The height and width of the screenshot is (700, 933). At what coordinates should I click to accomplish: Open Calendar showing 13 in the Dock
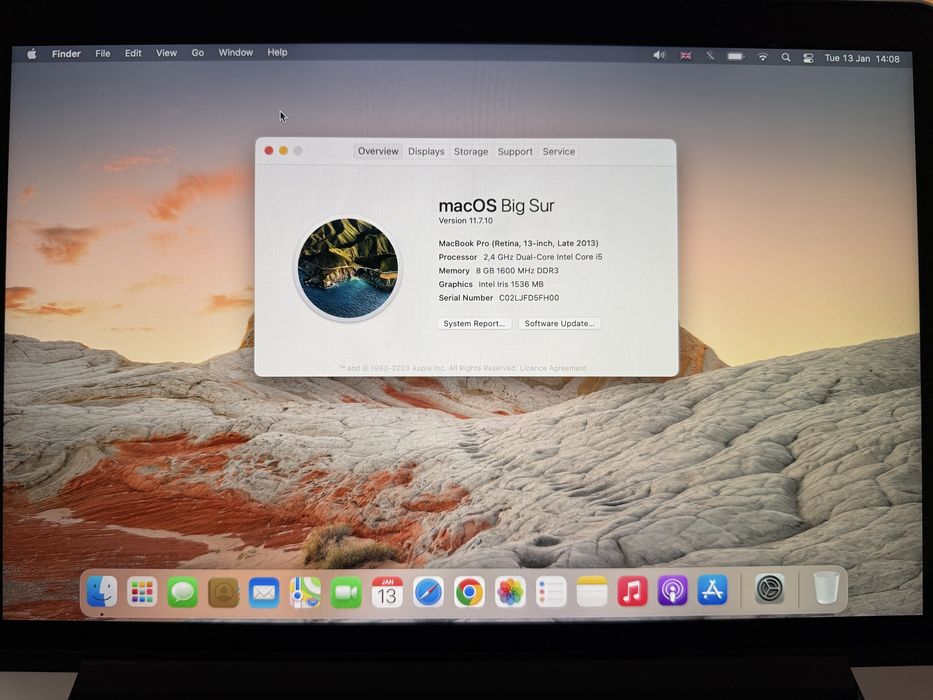[387, 592]
